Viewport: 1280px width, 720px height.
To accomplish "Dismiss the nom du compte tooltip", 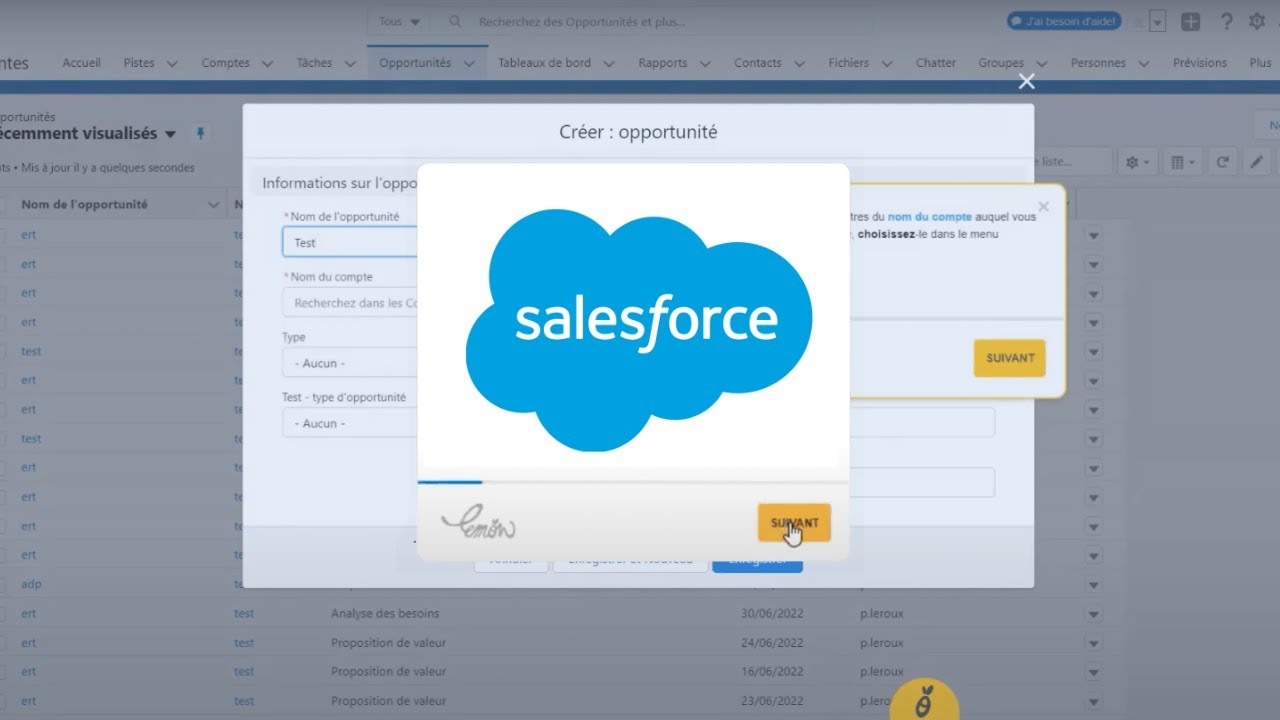I will tap(1044, 207).
